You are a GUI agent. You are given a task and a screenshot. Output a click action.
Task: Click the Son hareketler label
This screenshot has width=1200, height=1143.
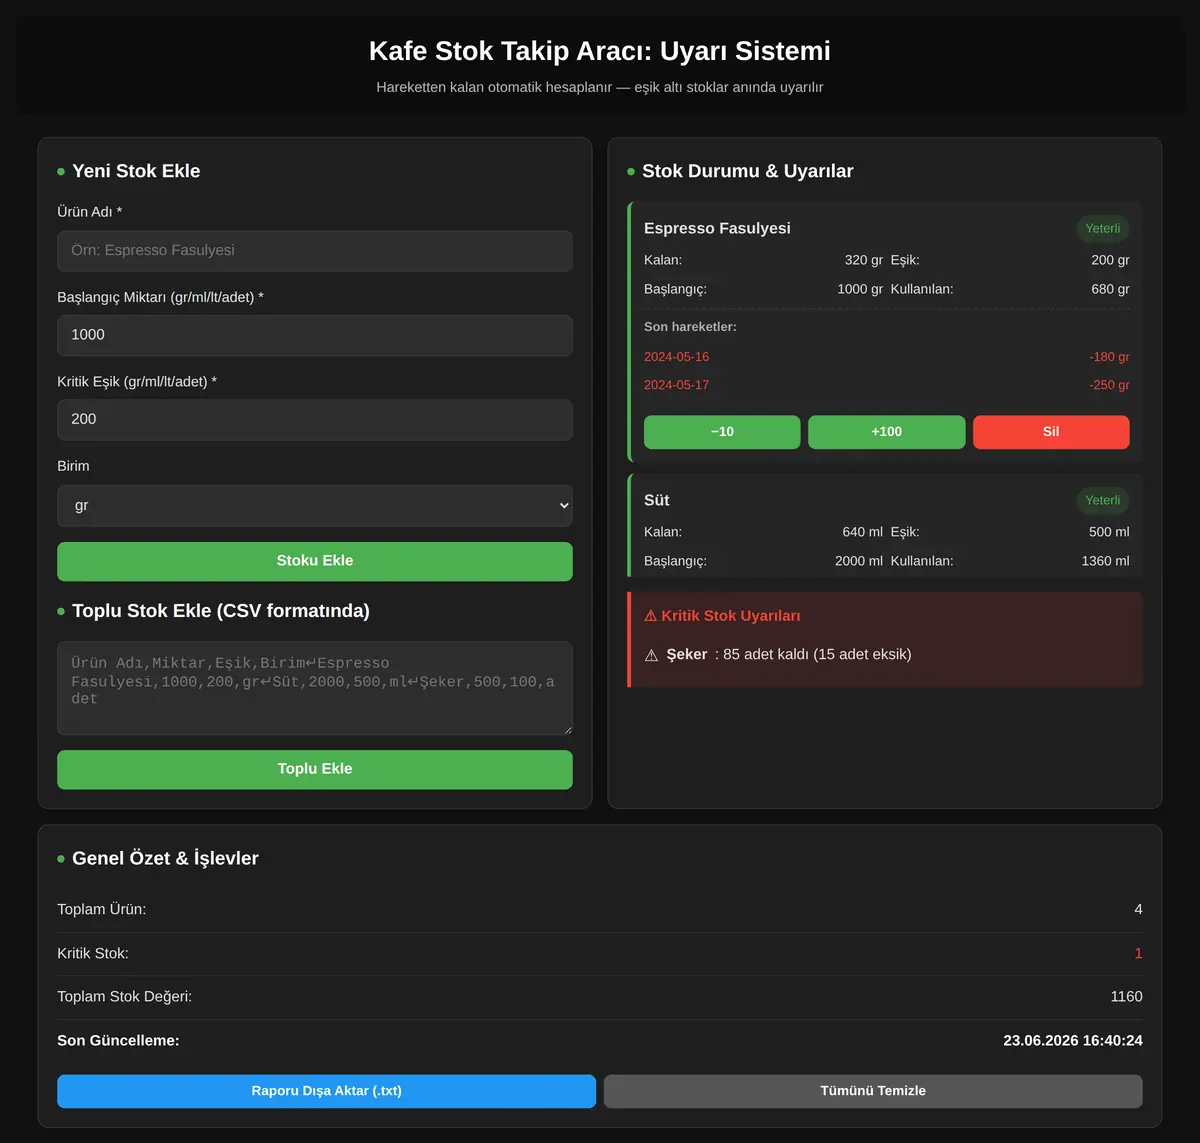tap(690, 327)
